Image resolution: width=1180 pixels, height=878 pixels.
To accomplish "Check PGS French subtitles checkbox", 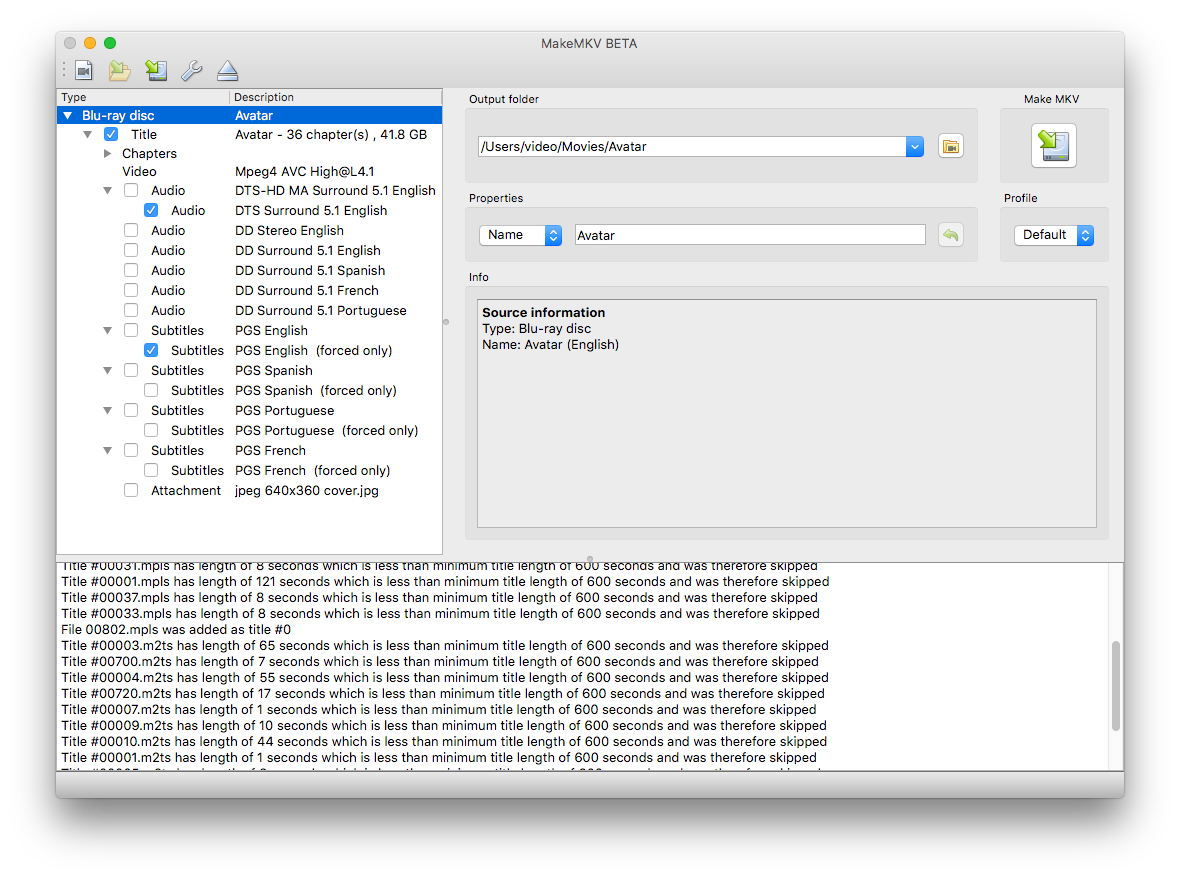I will [x=131, y=450].
